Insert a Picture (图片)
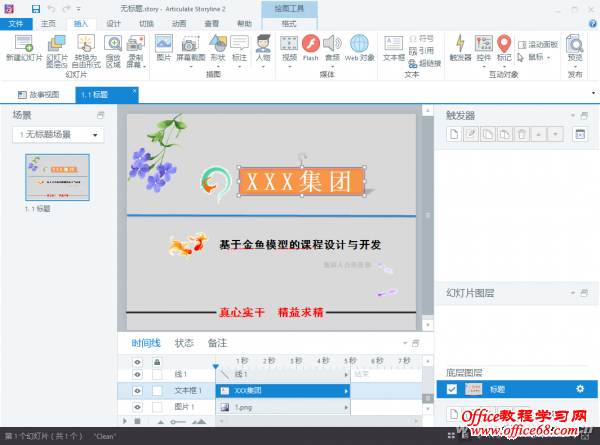 164,48
